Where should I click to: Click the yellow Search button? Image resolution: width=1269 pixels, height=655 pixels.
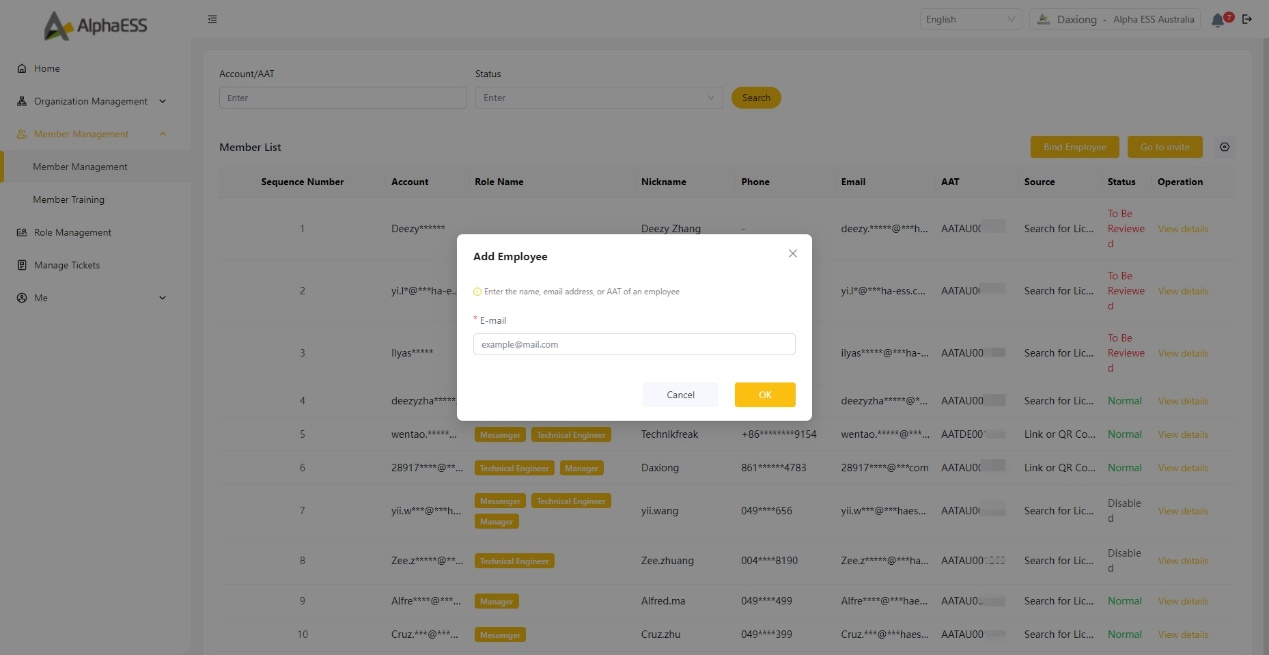pos(756,98)
